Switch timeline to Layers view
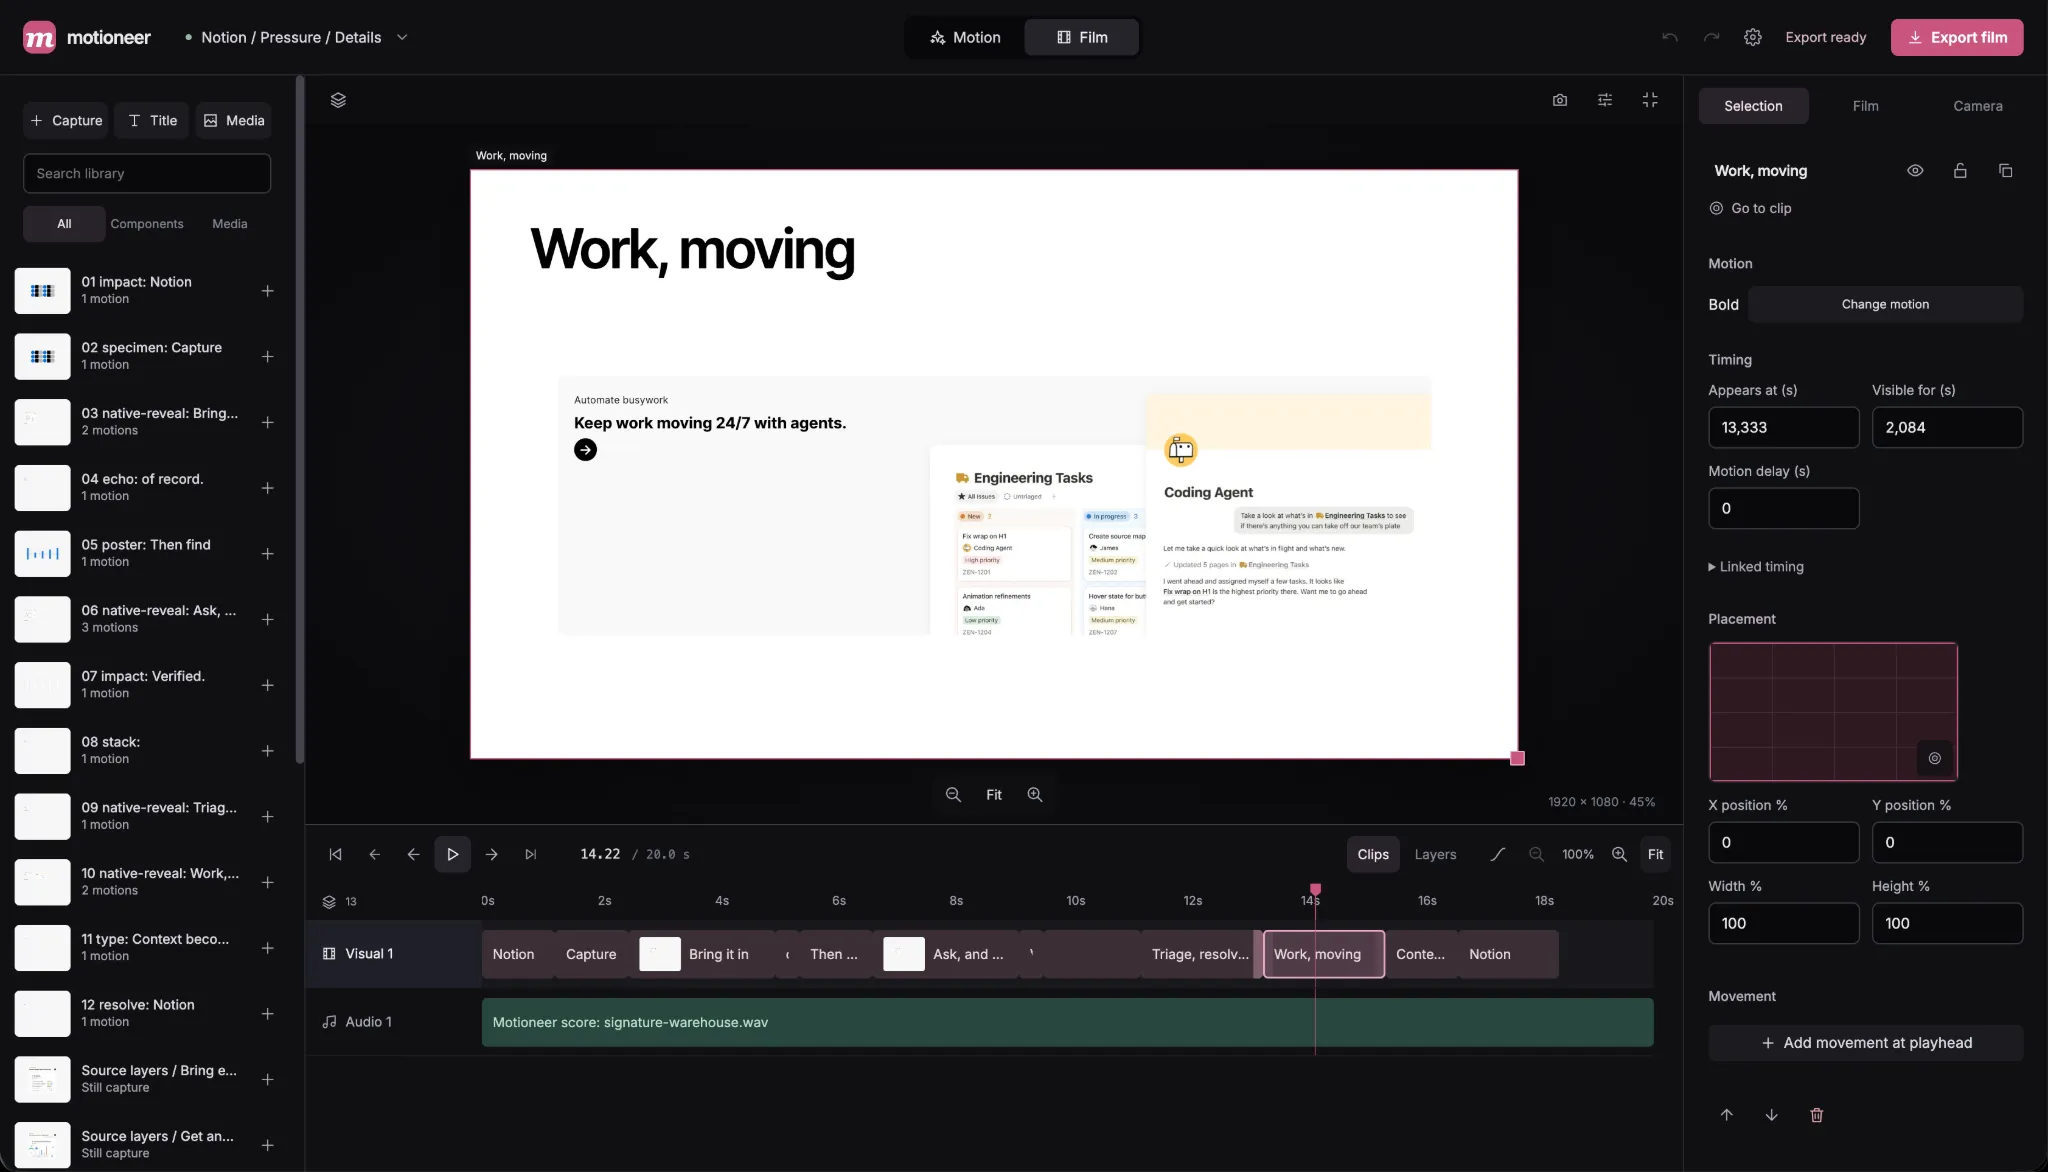 pos(1435,854)
